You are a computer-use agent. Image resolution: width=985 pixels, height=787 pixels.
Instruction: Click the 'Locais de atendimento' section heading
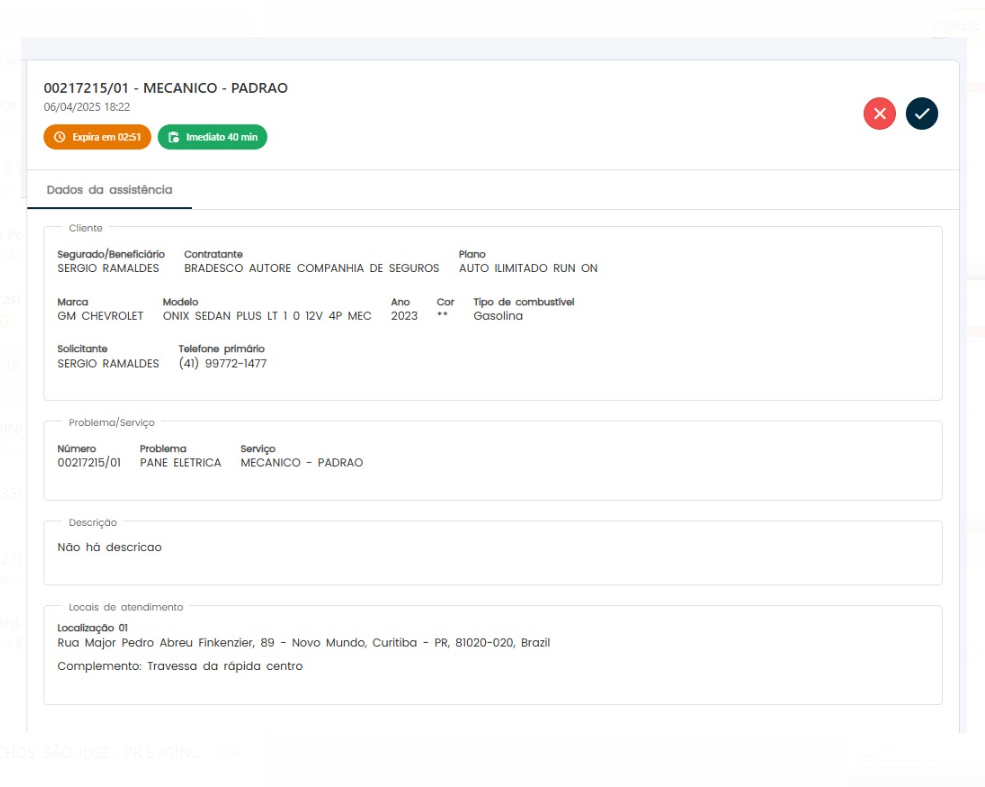pos(126,607)
